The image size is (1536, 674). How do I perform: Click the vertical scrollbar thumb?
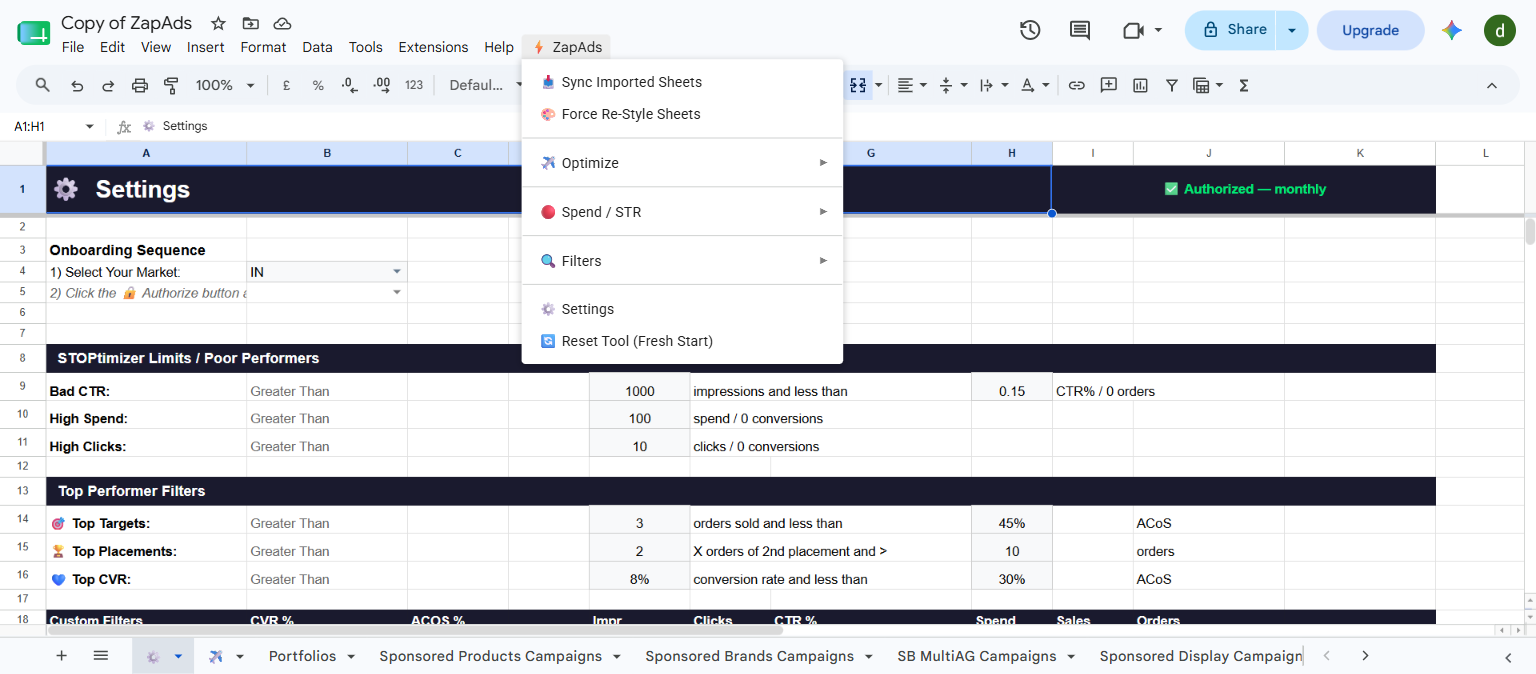tap(1529, 231)
